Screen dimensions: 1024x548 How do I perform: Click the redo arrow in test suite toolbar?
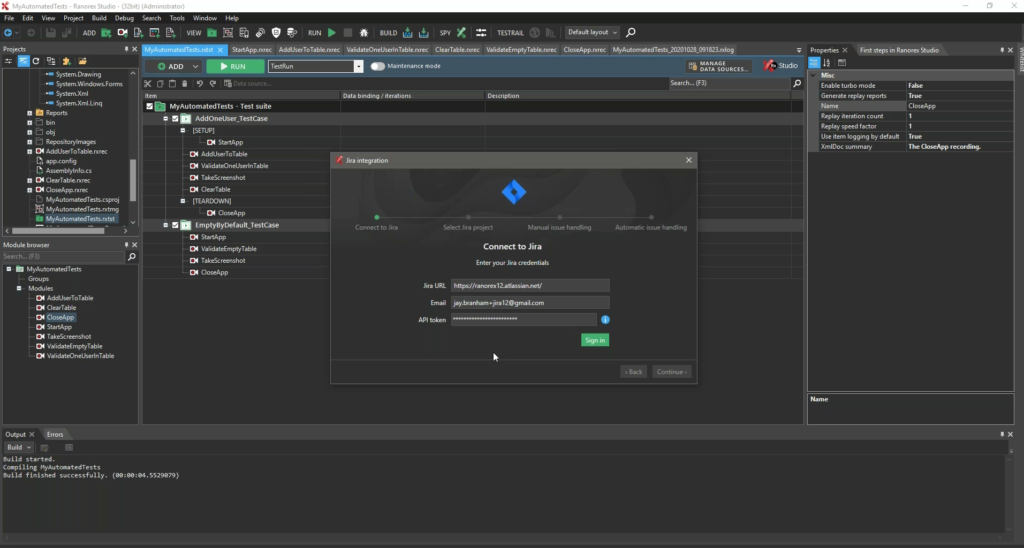point(213,84)
